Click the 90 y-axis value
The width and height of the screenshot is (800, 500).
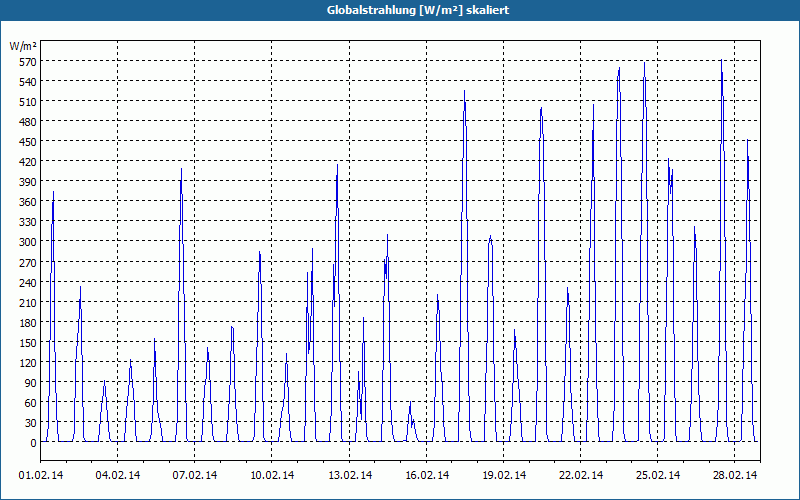30,383
